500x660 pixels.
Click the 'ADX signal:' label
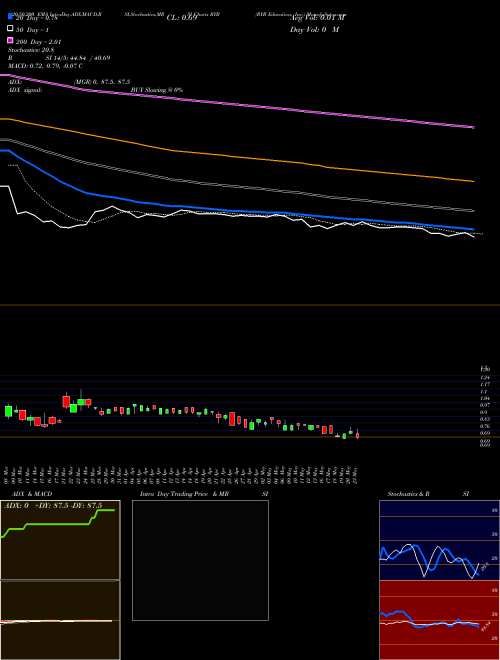click(x=25, y=90)
